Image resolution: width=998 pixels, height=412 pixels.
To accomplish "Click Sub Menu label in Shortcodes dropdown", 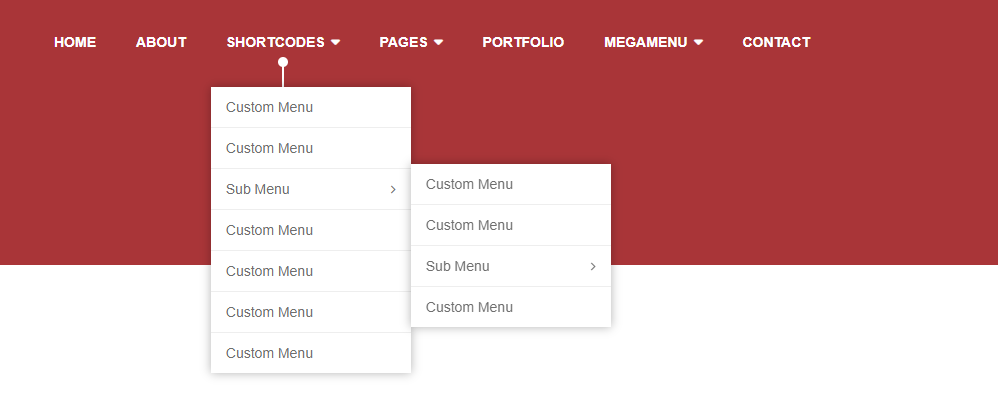I will (x=258, y=189).
